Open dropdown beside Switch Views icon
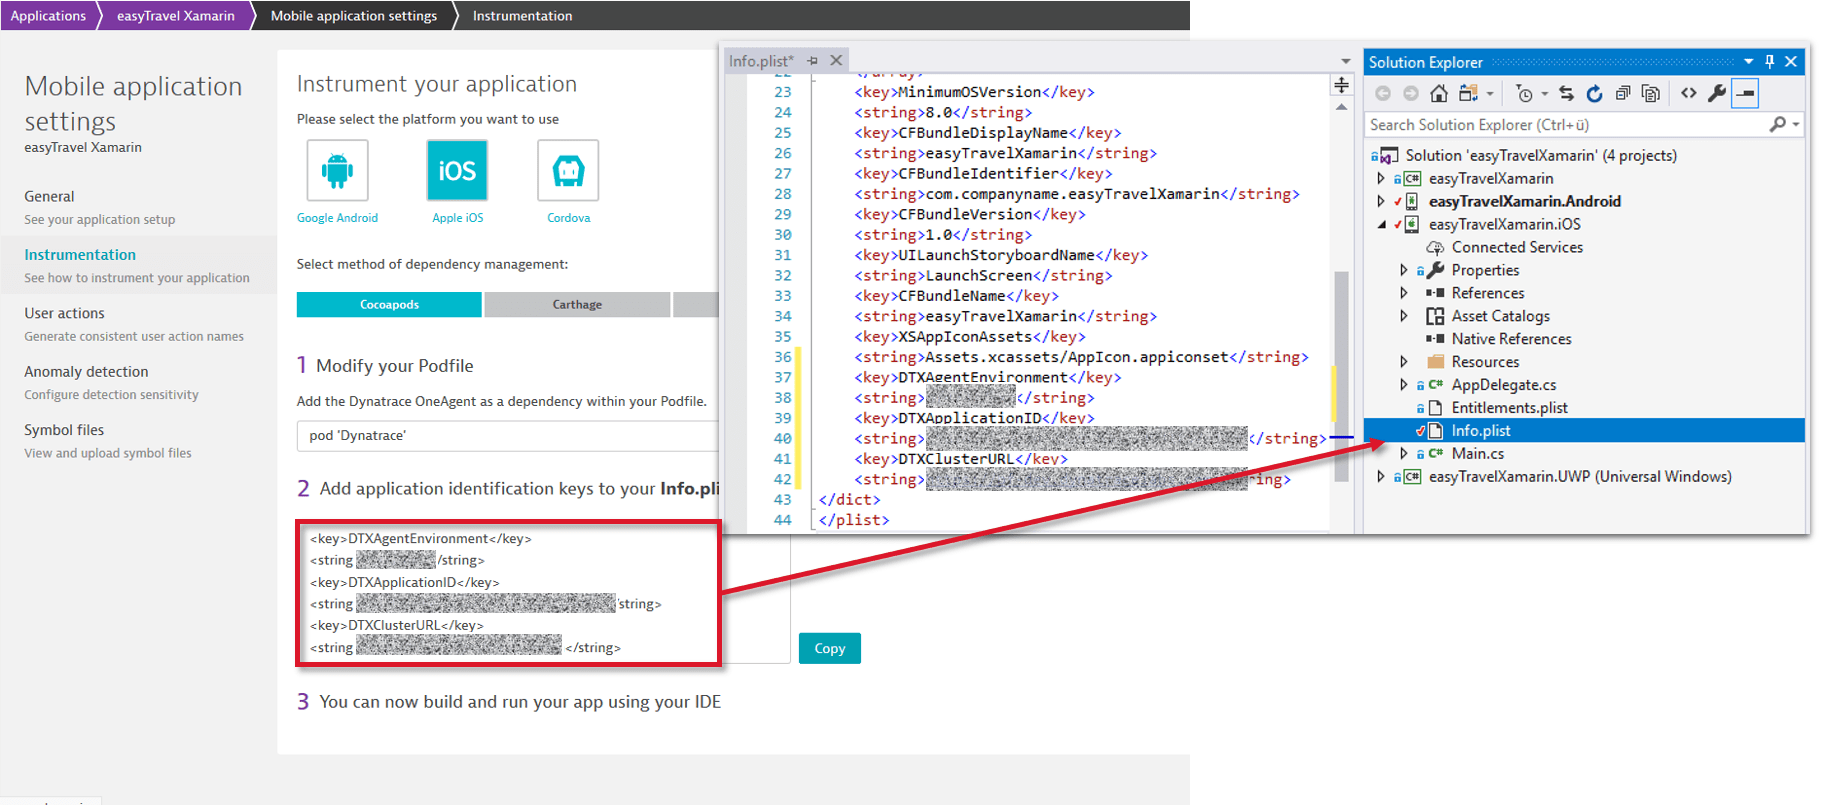 1489,94
